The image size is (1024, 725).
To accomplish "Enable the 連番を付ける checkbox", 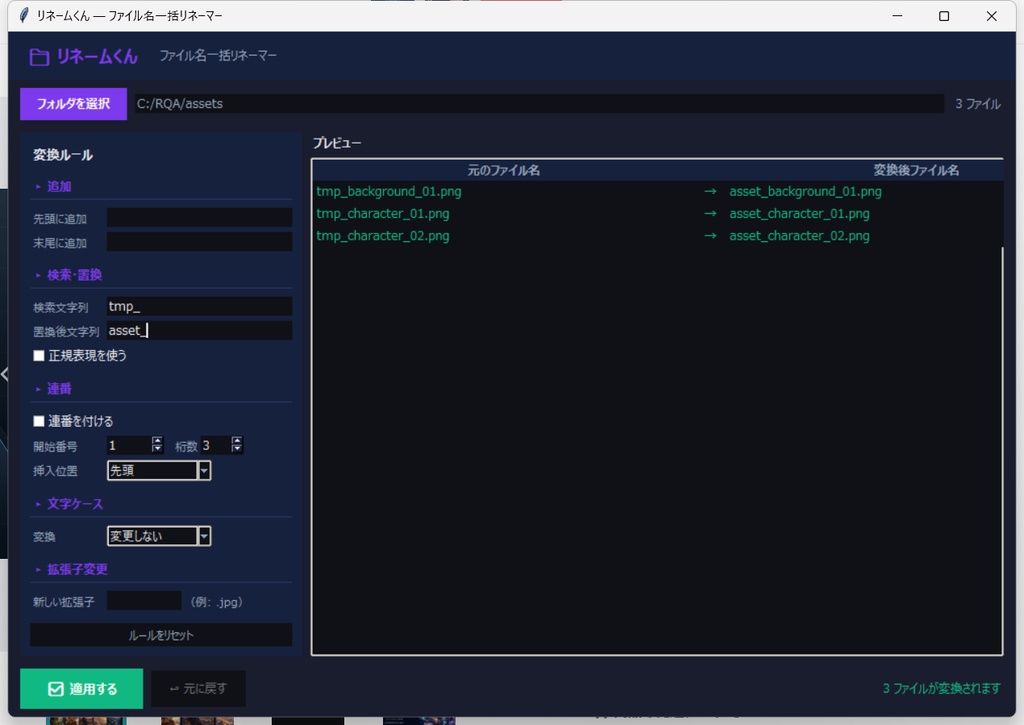I will (x=39, y=421).
